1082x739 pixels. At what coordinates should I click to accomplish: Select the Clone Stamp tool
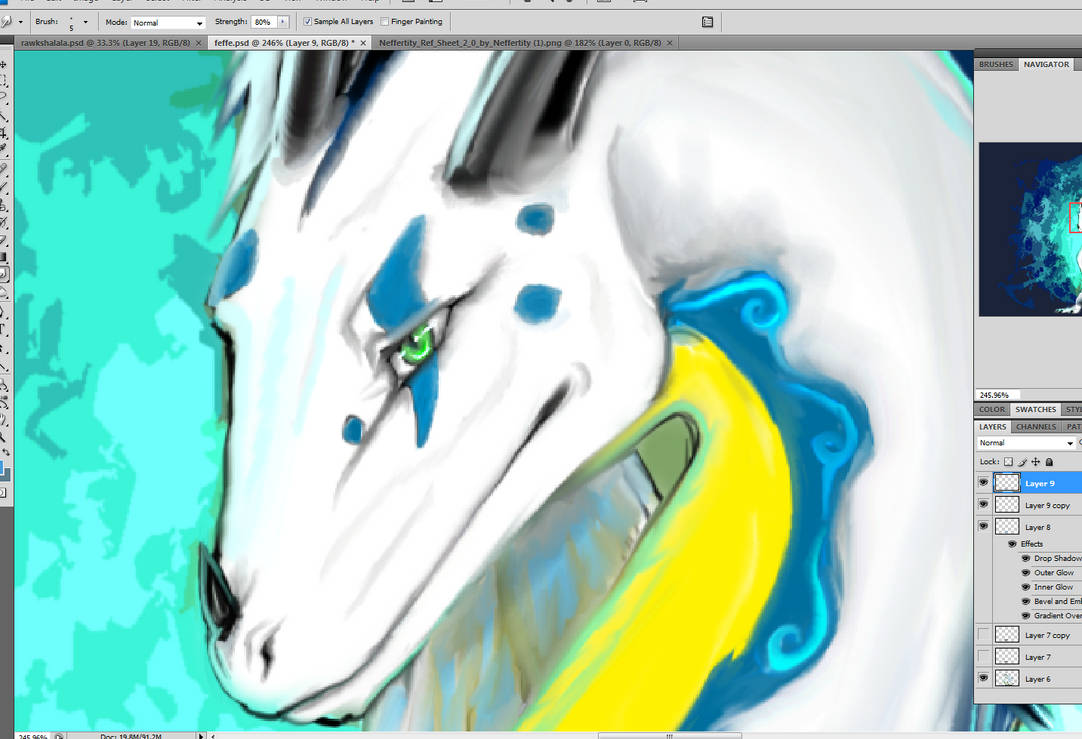pyautogui.click(x=3, y=204)
